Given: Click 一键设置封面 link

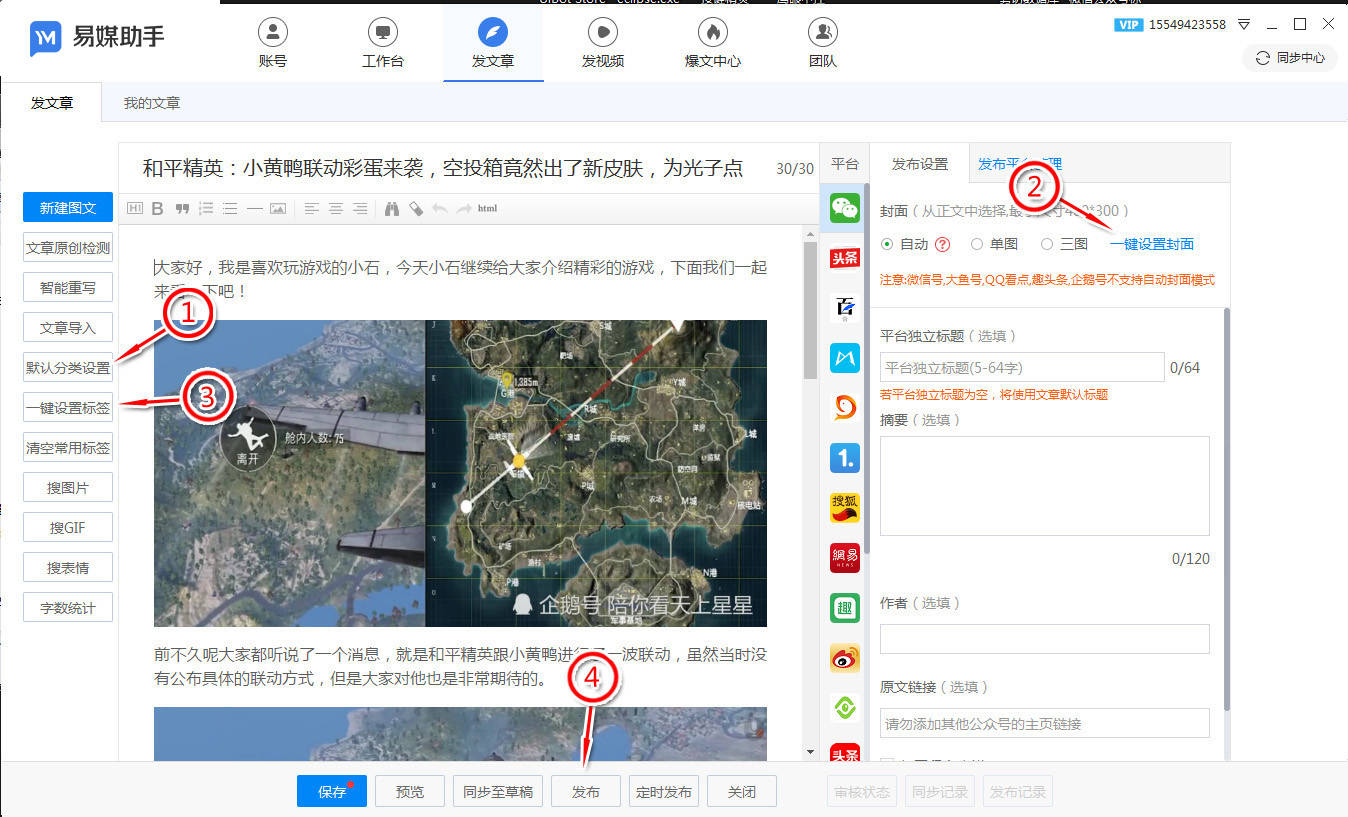Looking at the screenshot, I should [1152, 244].
